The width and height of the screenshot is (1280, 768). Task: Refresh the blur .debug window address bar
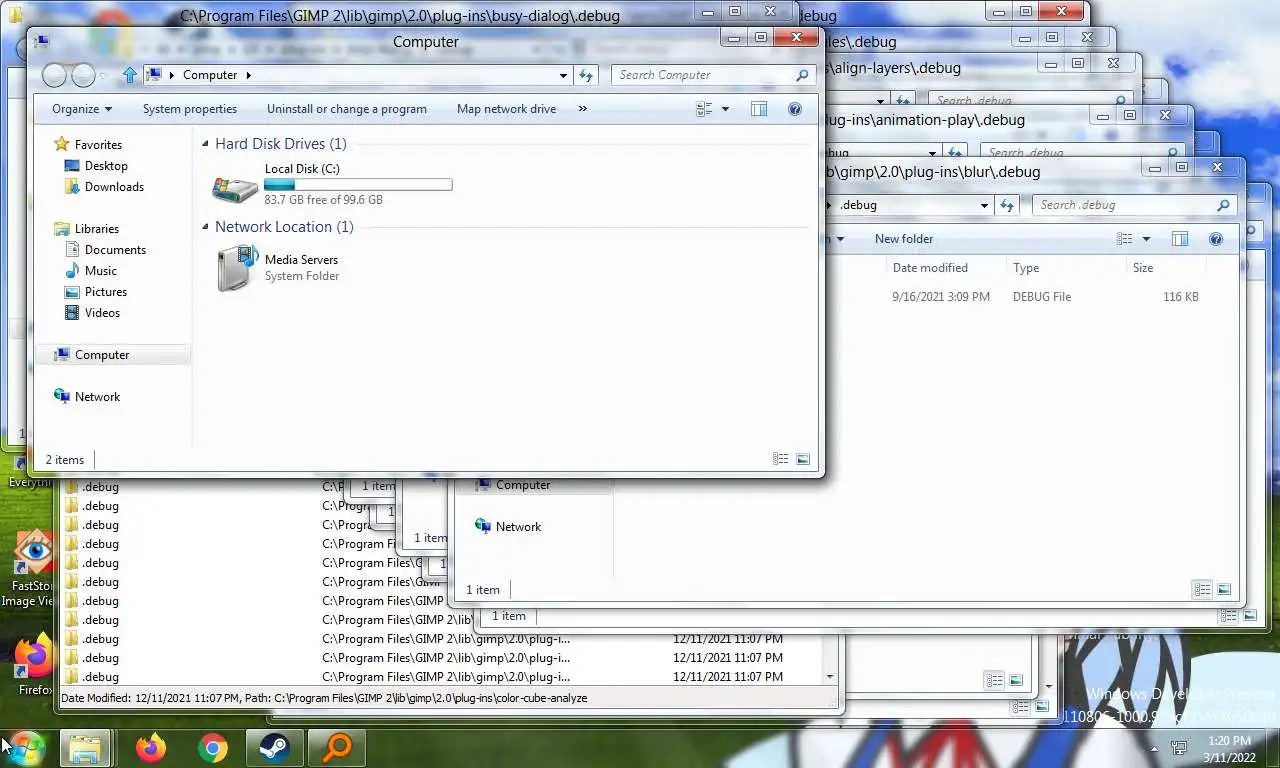[1007, 205]
